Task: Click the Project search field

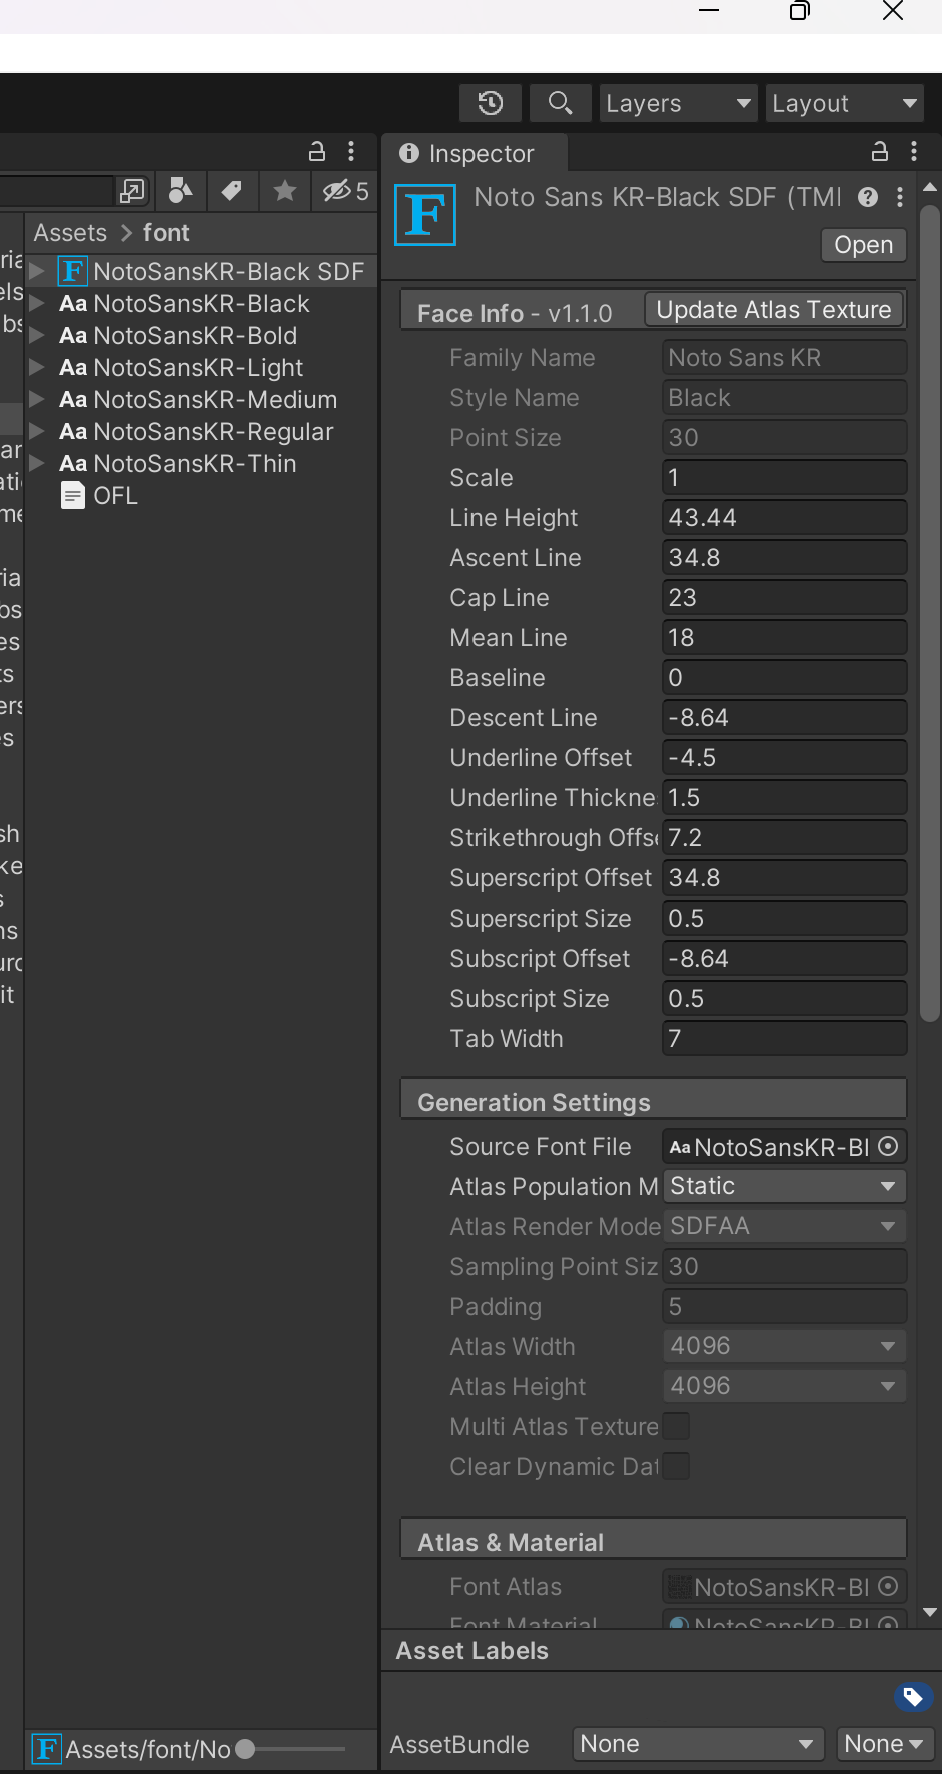Action: click(x=57, y=190)
